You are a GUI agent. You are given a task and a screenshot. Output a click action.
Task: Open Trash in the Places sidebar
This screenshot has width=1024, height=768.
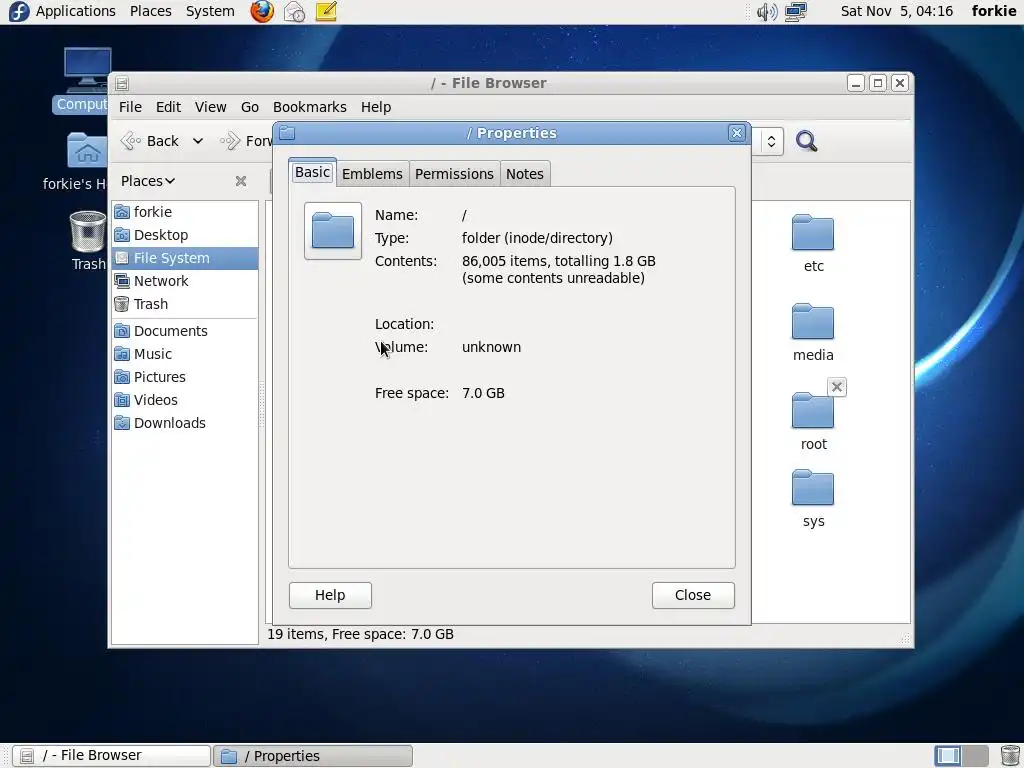[x=185, y=304]
